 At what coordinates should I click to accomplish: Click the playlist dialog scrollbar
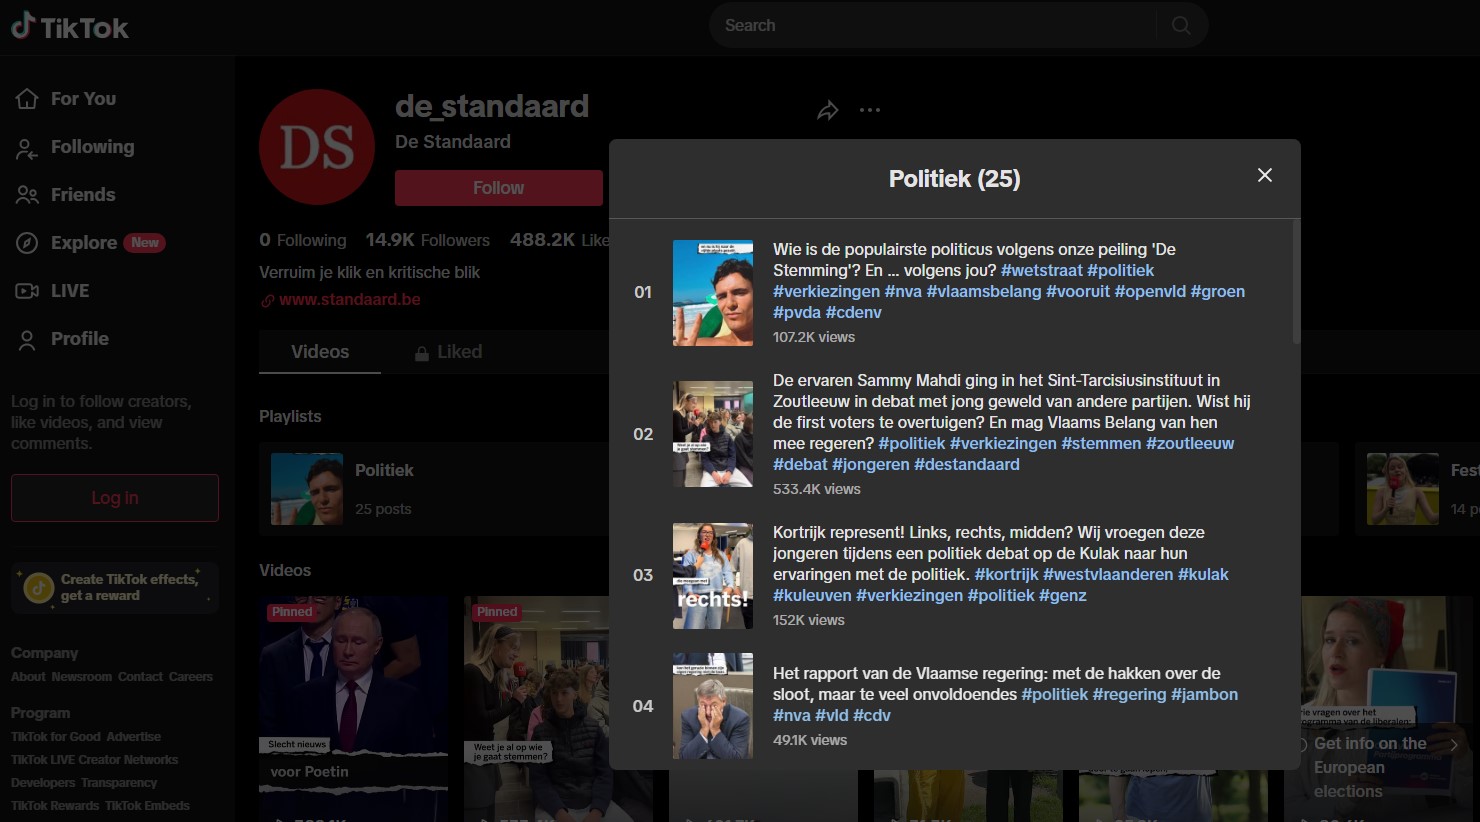(1296, 283)
